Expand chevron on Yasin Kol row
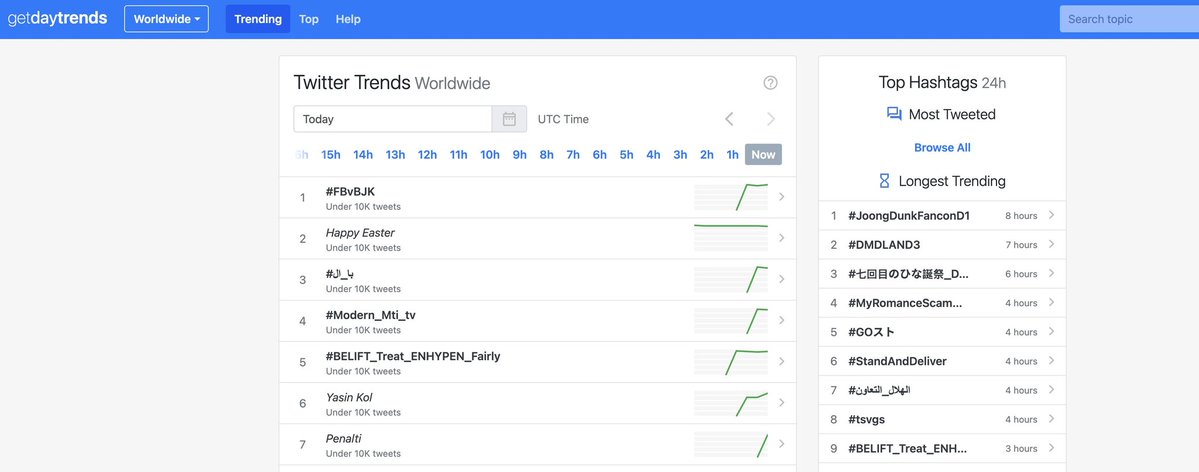Image resolution: width=1199 pixels, height=472 pixels. click(x=781, y=403)
